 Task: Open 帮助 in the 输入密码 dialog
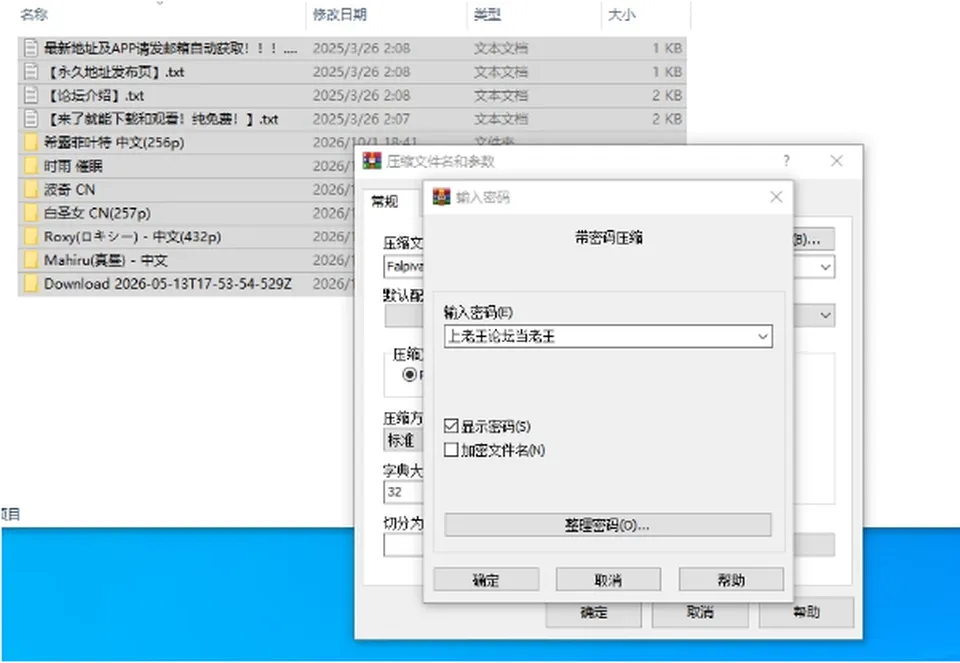pyautogui.click(x=731, y=580)
